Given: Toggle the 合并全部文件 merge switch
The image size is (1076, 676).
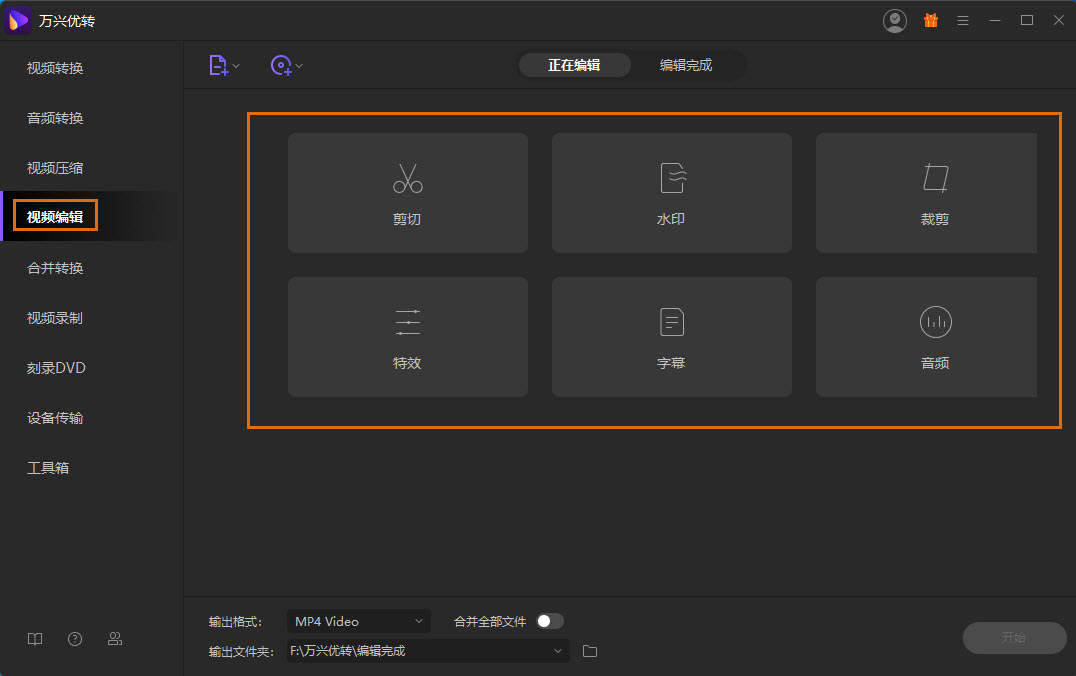Looking at the screenshot, I should coord(549,621).
